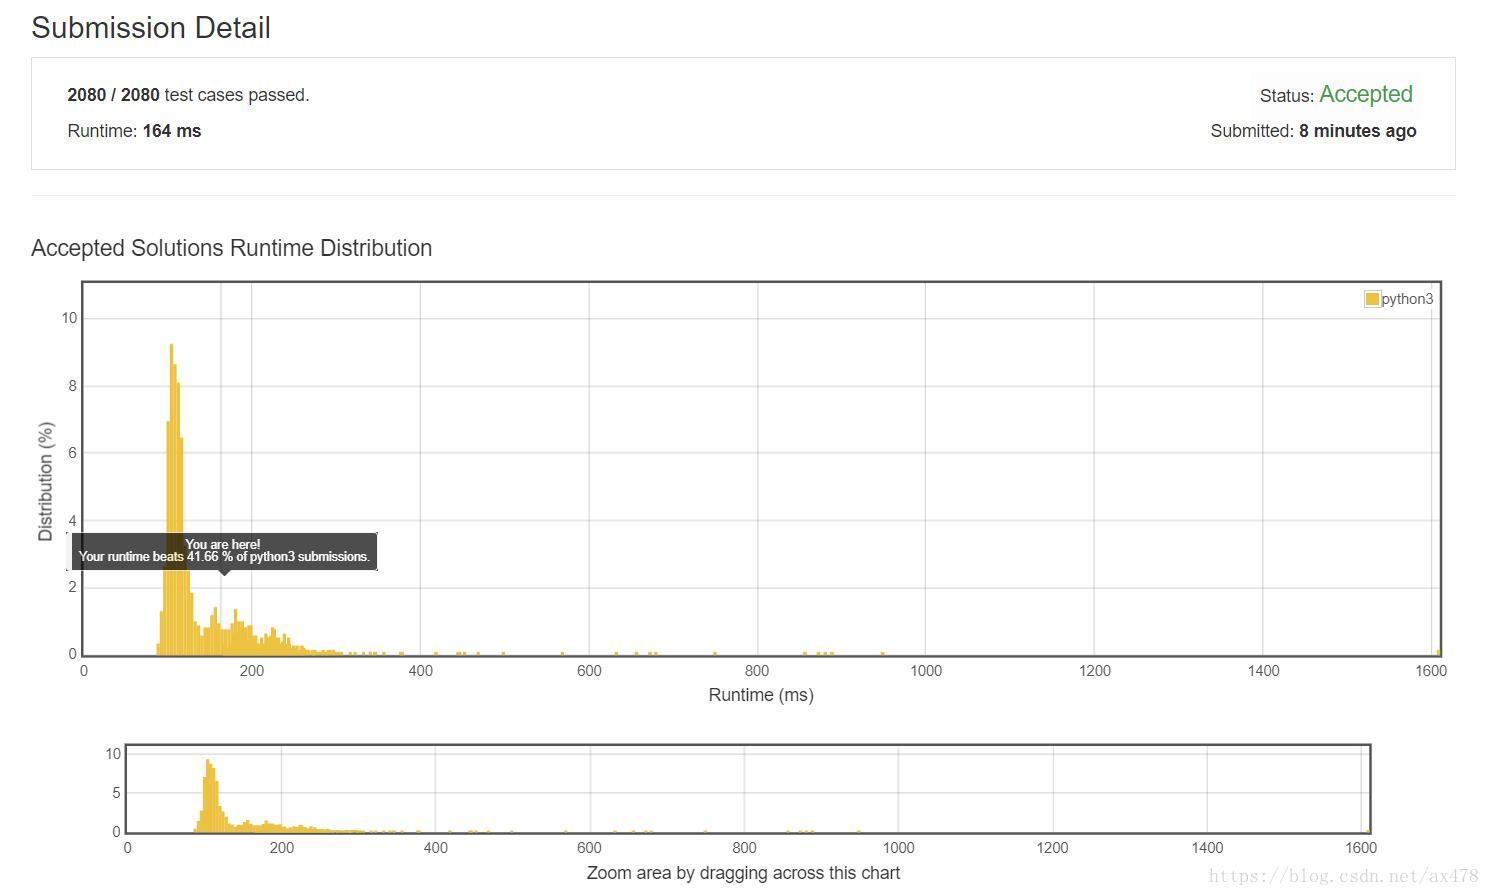Click the zoom overview chart's peak bar

tap(208, 795)
